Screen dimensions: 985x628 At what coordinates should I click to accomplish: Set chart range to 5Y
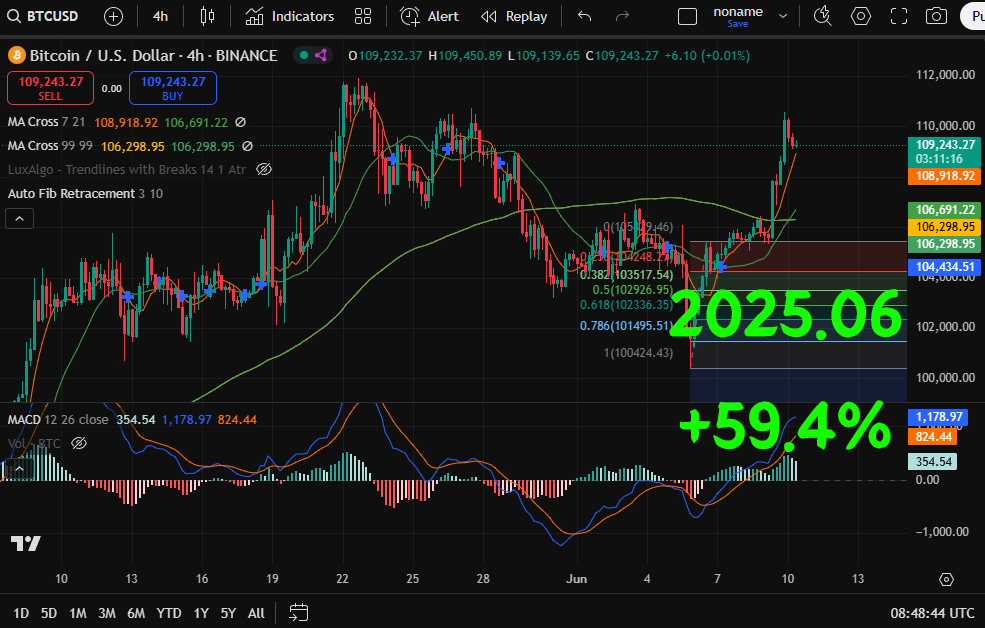pos(228,613)
